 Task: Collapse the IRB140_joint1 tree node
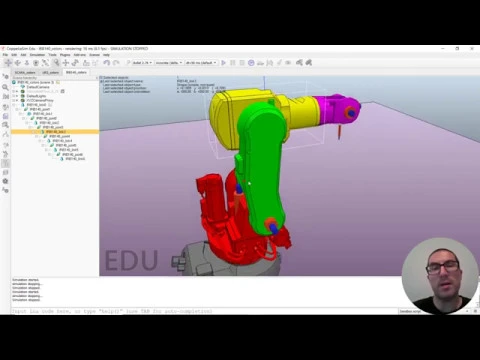pyautogui.click(x=18, y=109)
